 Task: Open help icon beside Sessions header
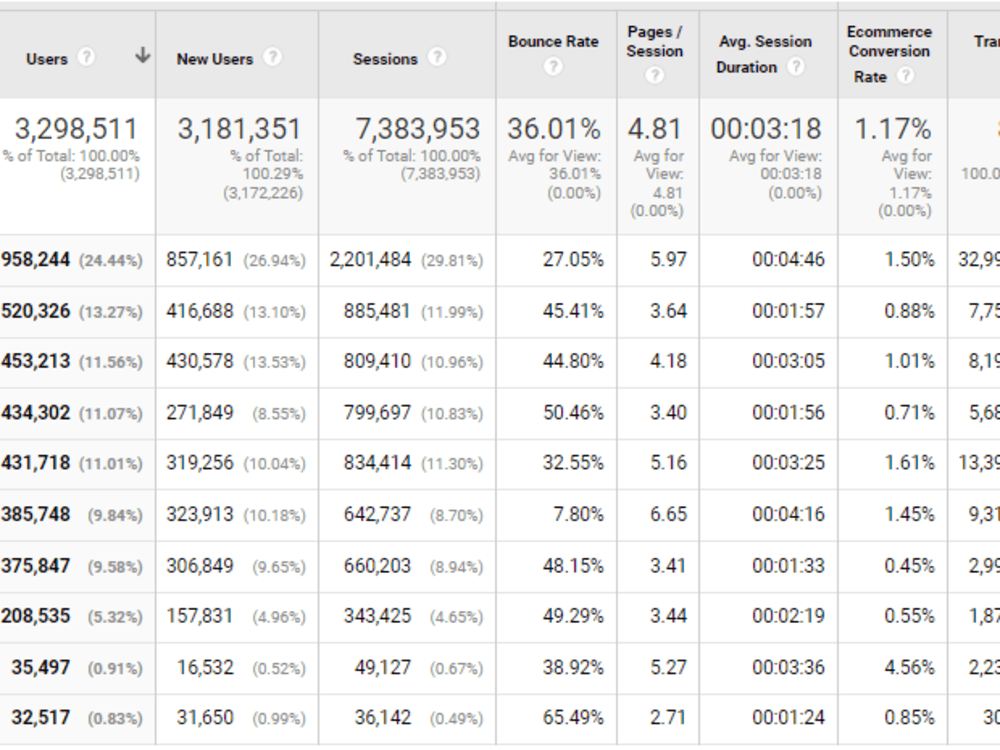(x=437, y=57)
